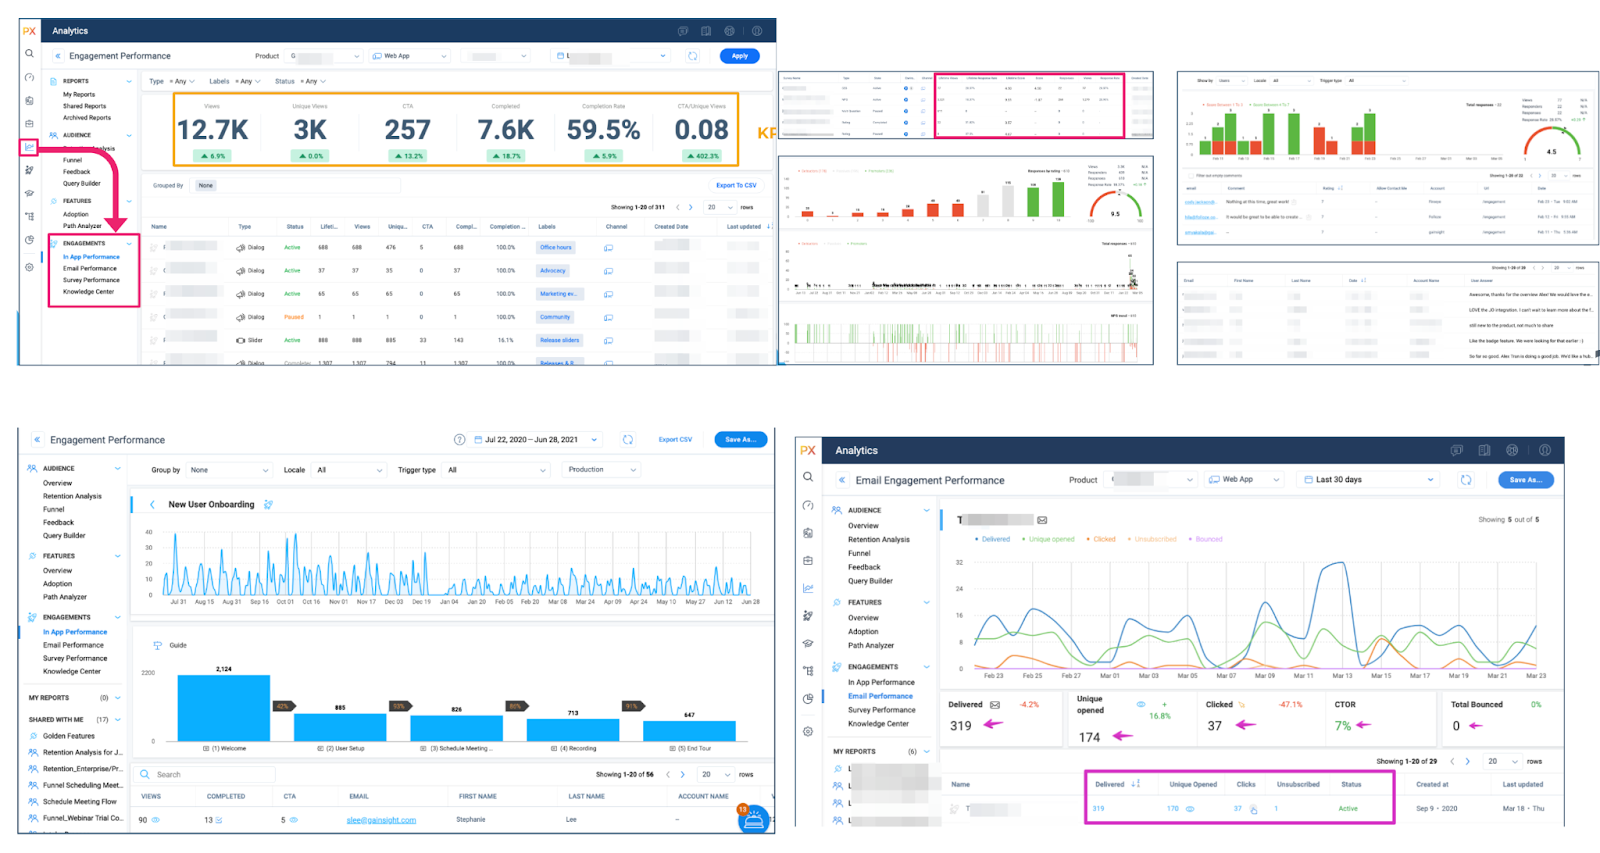The height and width of the screenshot is (853, 1600).
Task: Toggle Unique opened series in chart legend
Action: 1048,539
